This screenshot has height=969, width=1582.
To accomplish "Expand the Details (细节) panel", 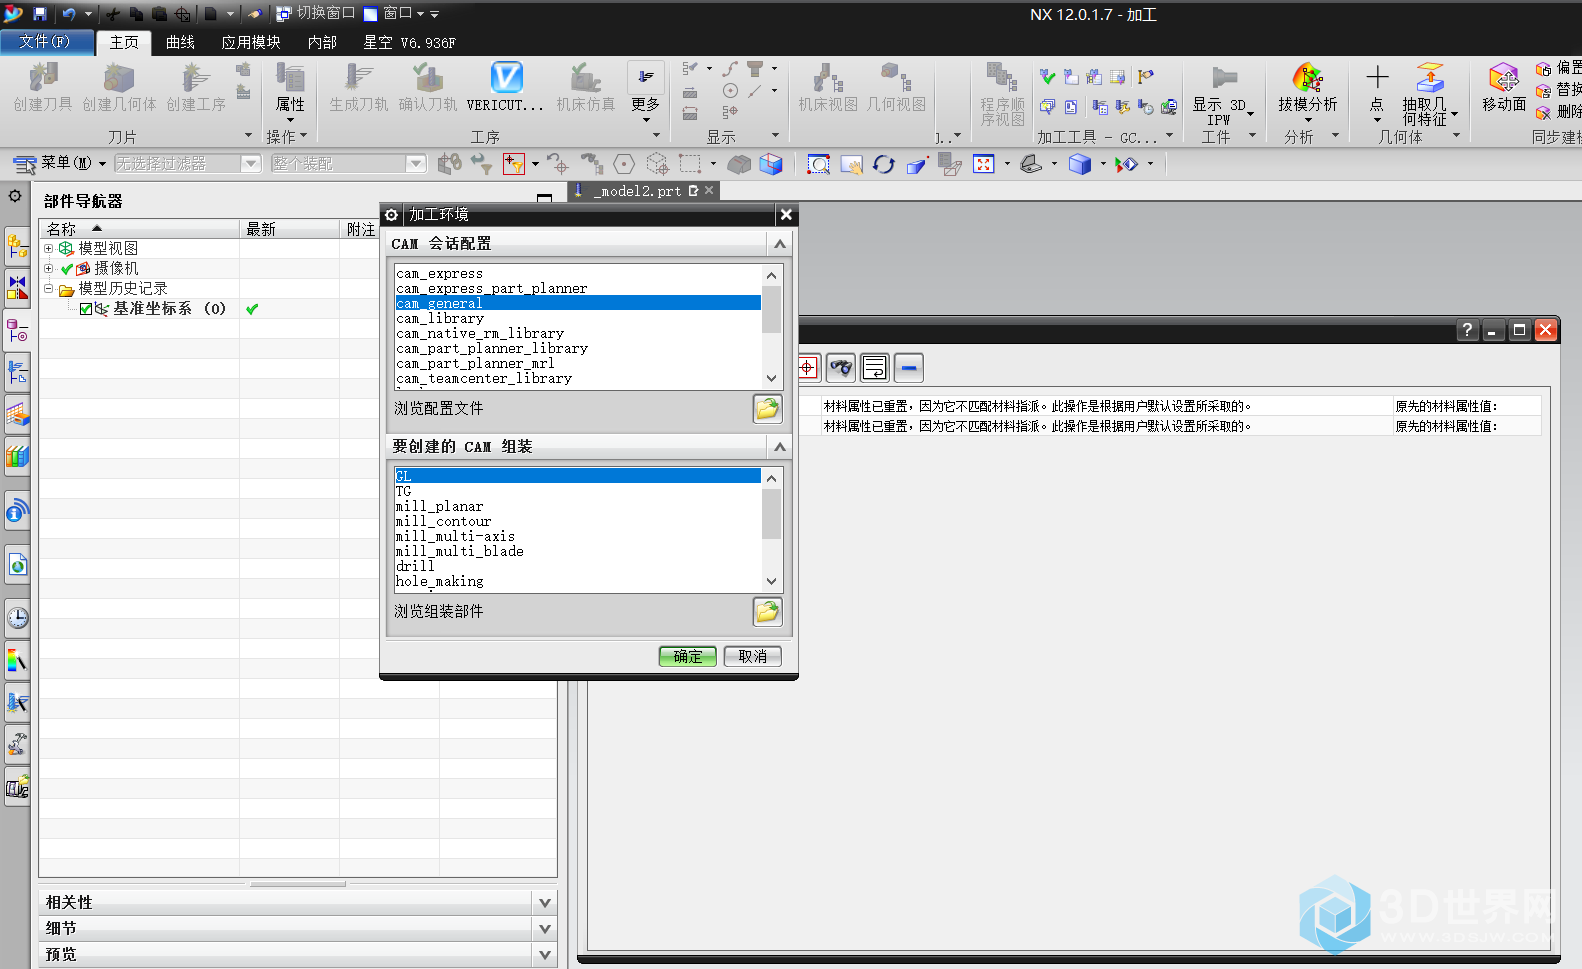I will pyautogui.click(x=545, y=928).
